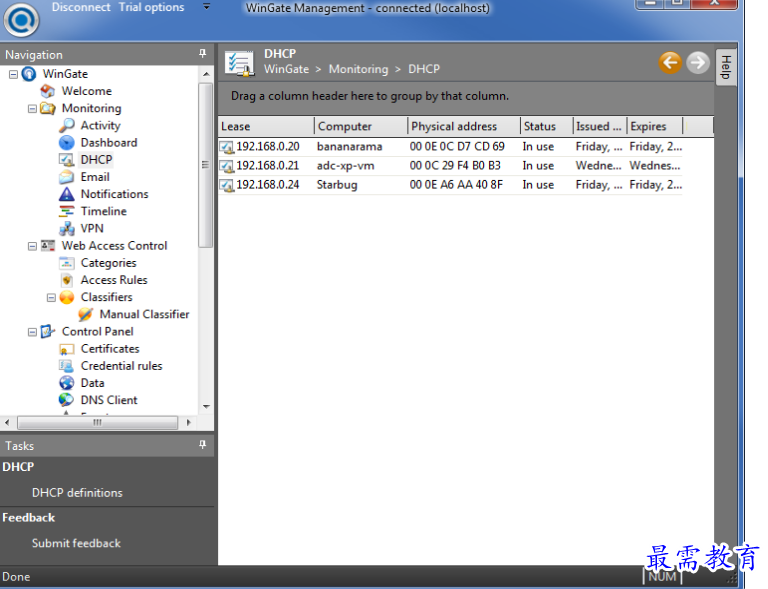This screenshot has height=589, width=768.
Task: Click the orange back arrow button
Action: (x=670, y=62)
